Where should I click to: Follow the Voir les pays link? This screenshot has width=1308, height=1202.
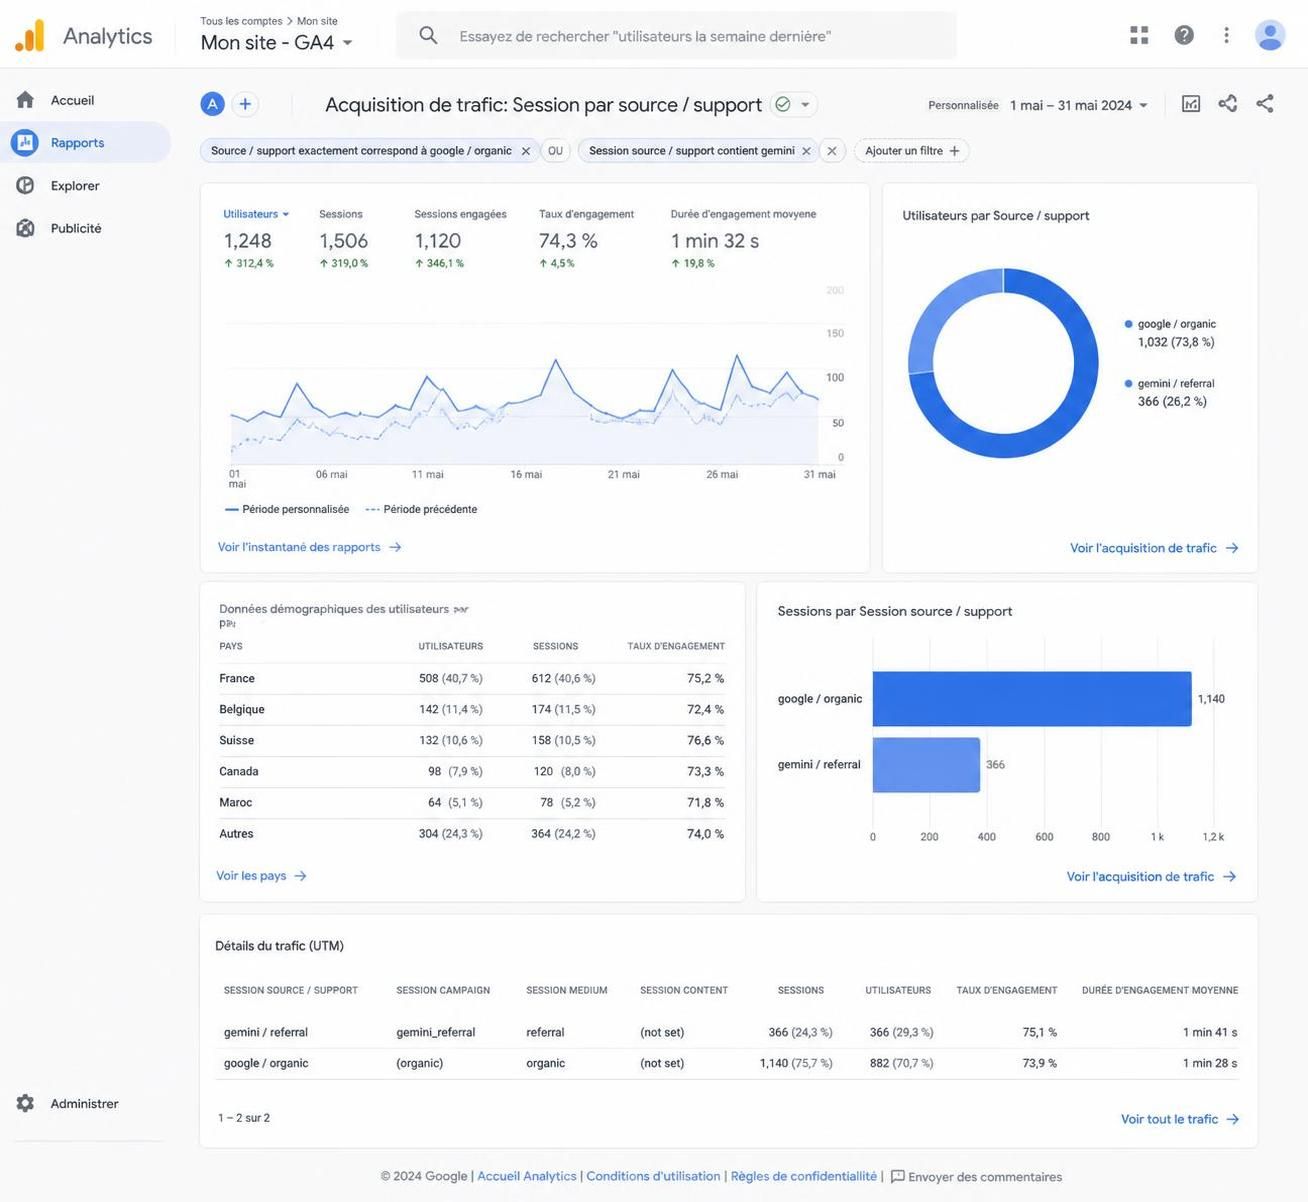coord(262,876)
